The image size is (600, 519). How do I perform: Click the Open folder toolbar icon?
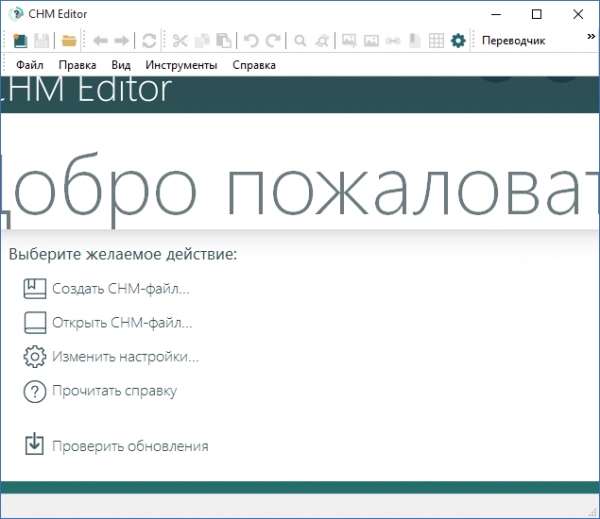tap(69, 41)
